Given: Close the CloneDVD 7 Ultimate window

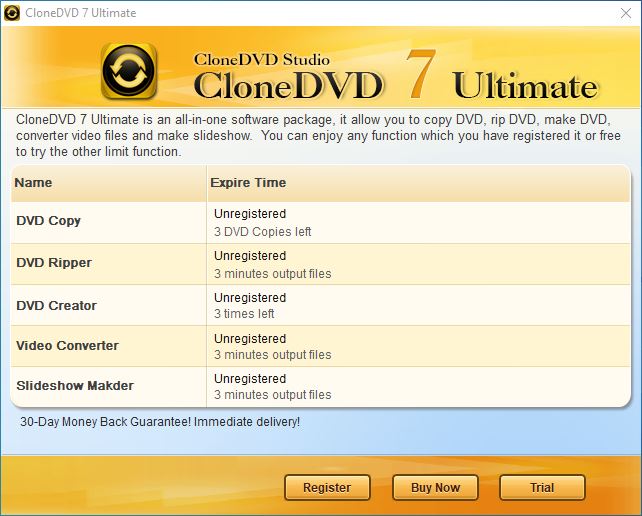Looking at the screenshot, I should (626, 13).
